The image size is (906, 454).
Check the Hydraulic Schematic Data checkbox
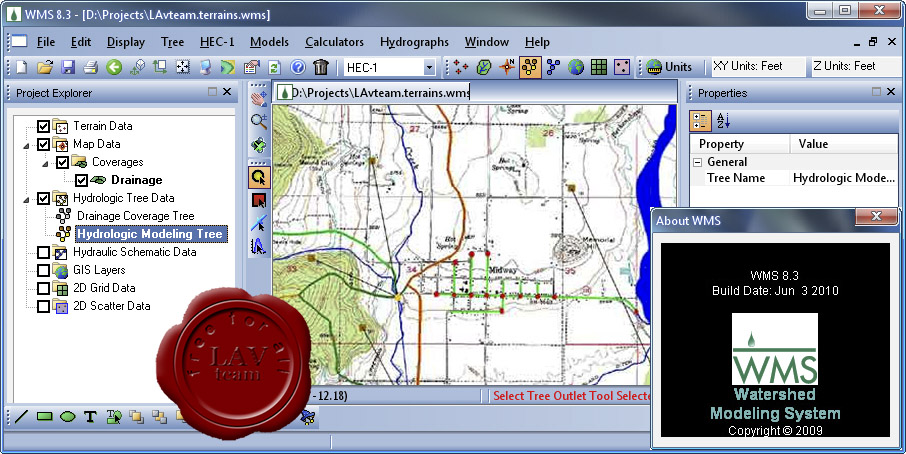(x=43, y=252)
